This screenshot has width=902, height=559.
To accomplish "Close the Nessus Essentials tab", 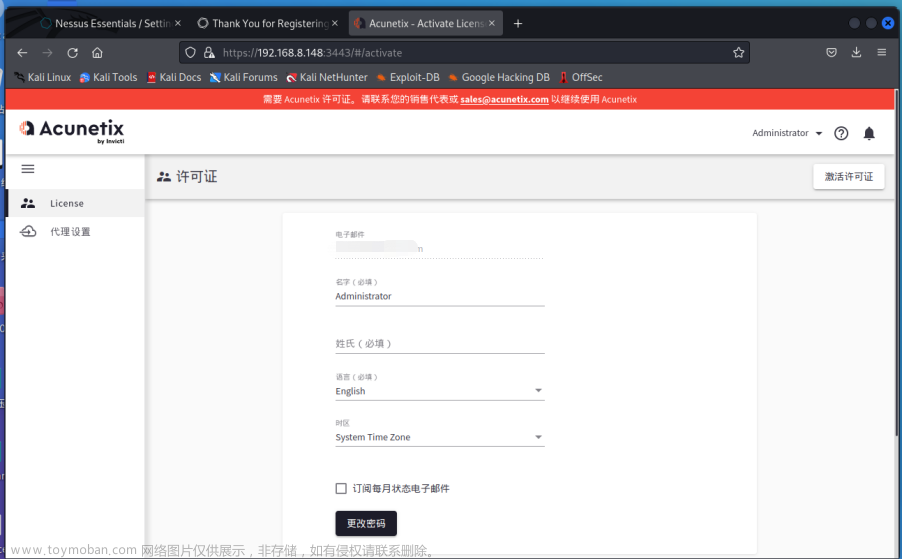I will point(178,23).
